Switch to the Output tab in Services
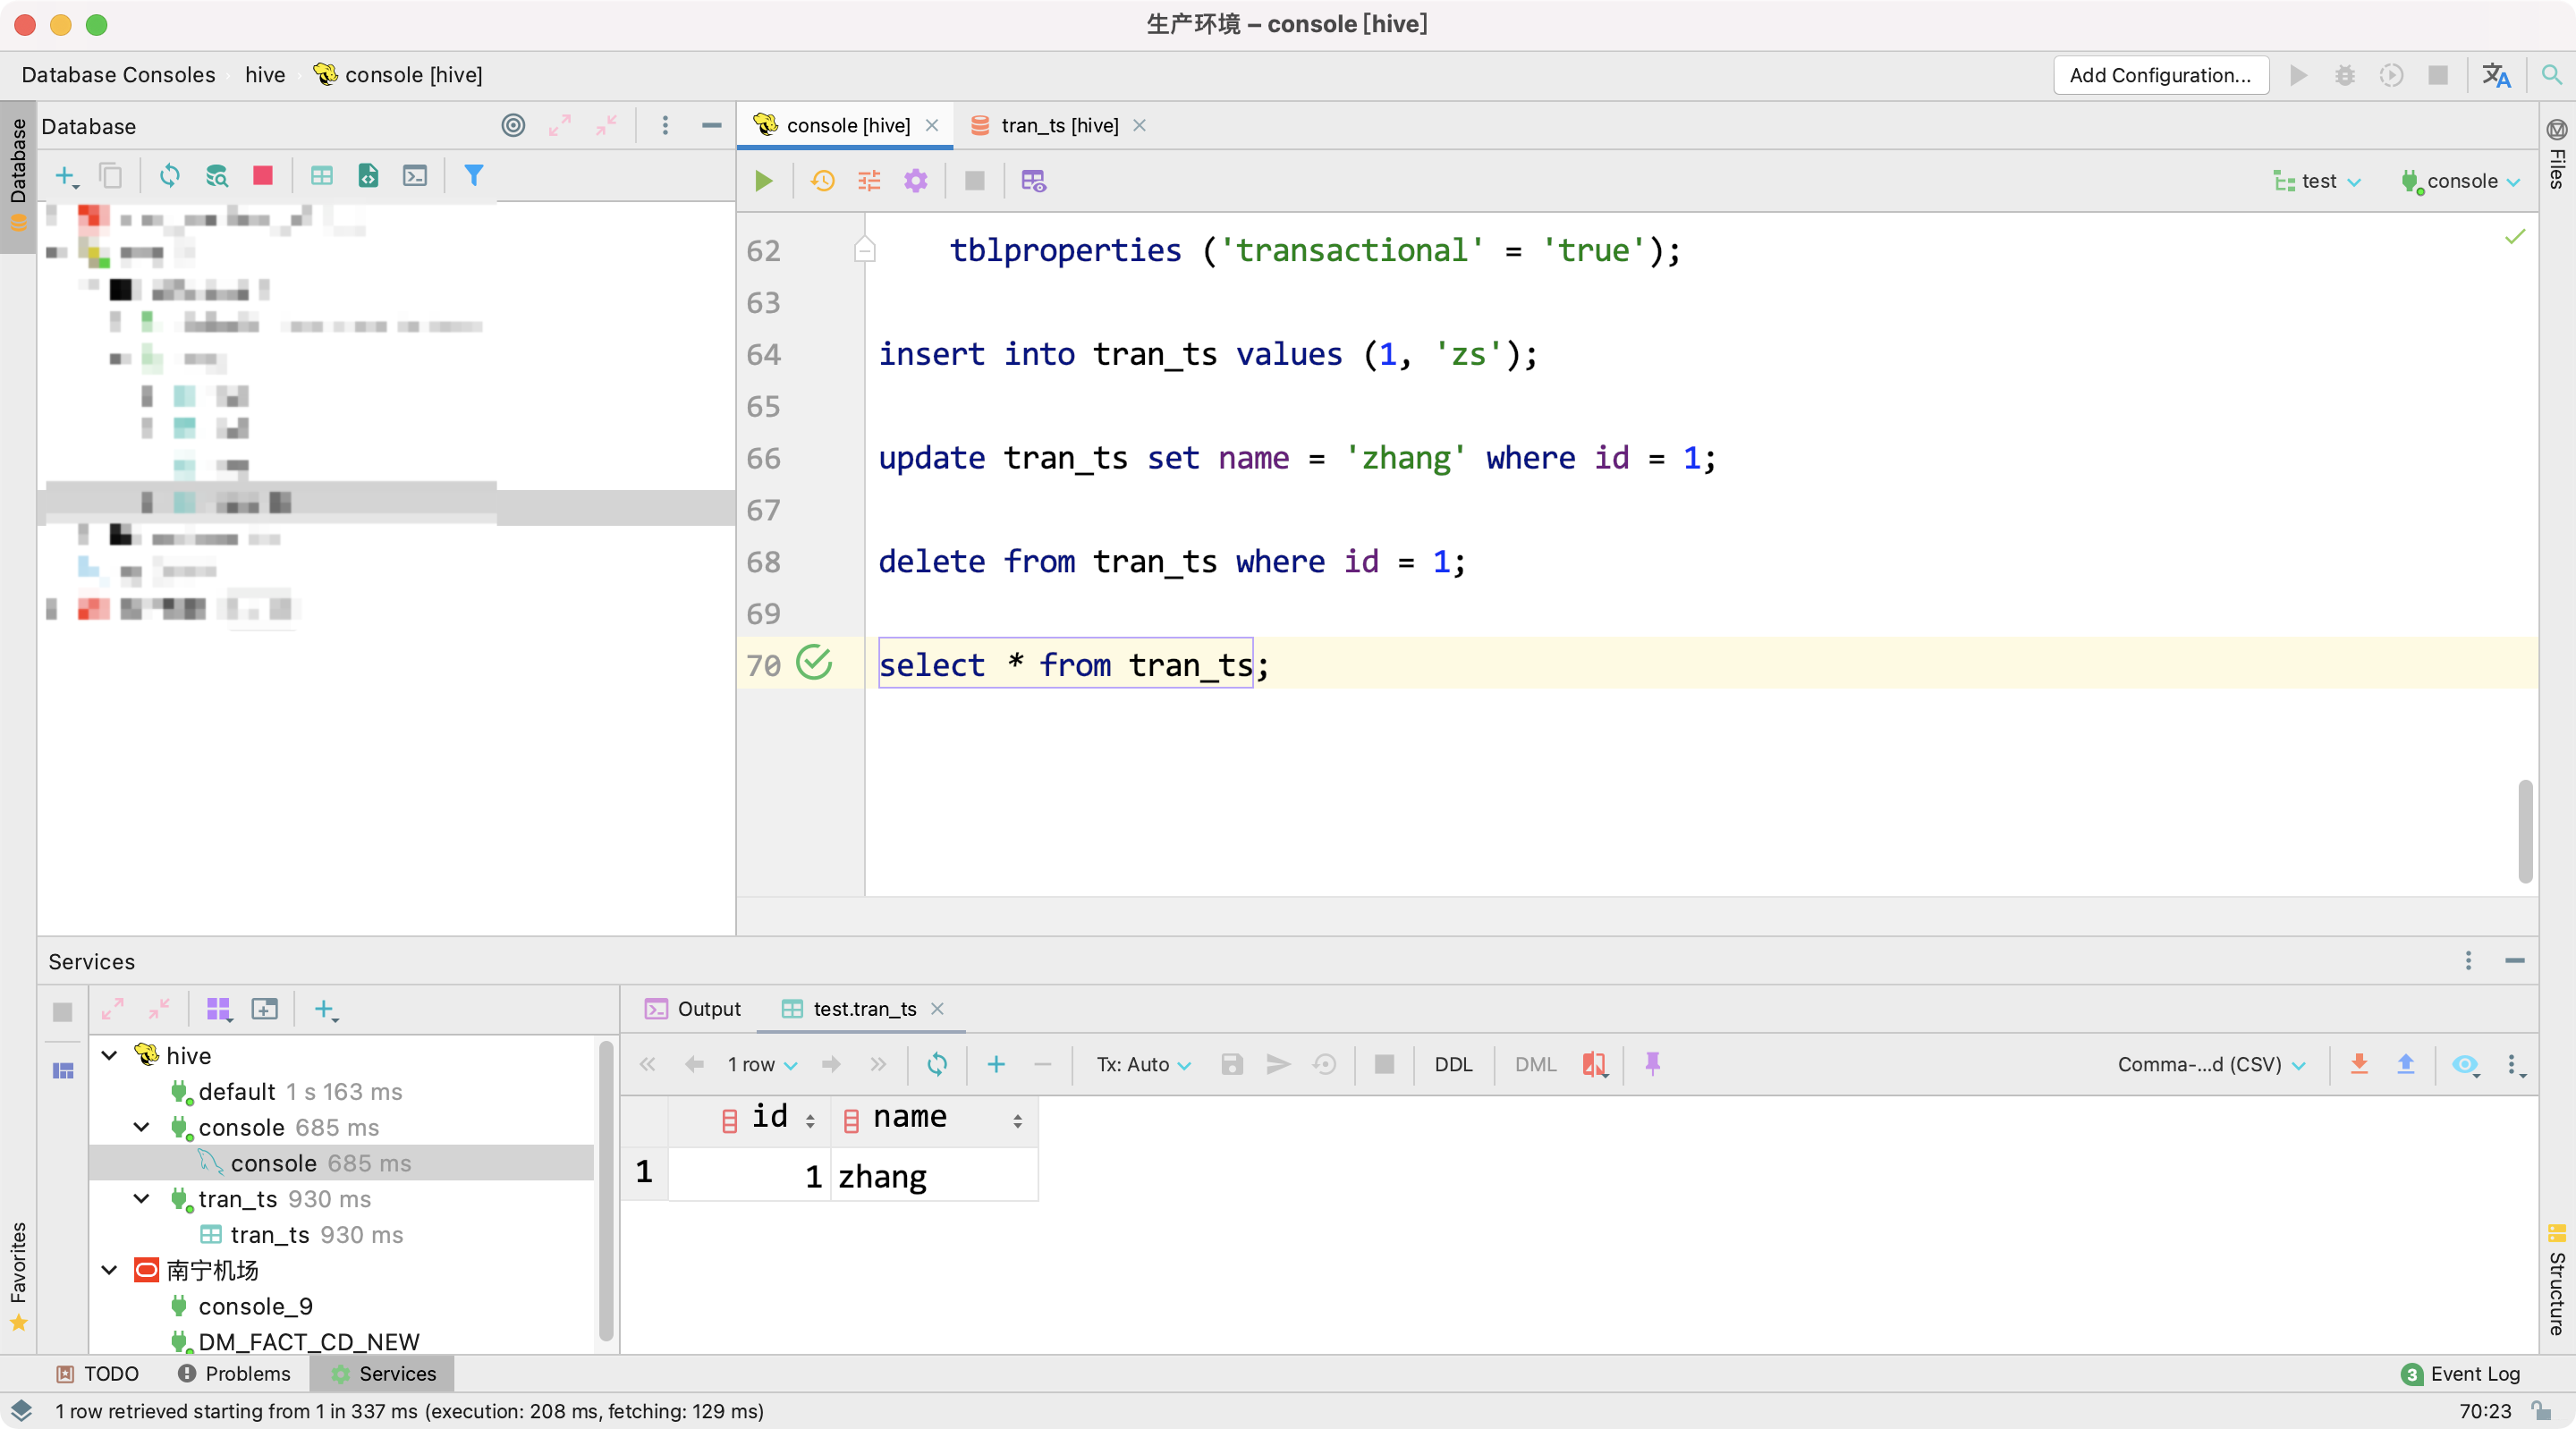 coord(692,1010)
